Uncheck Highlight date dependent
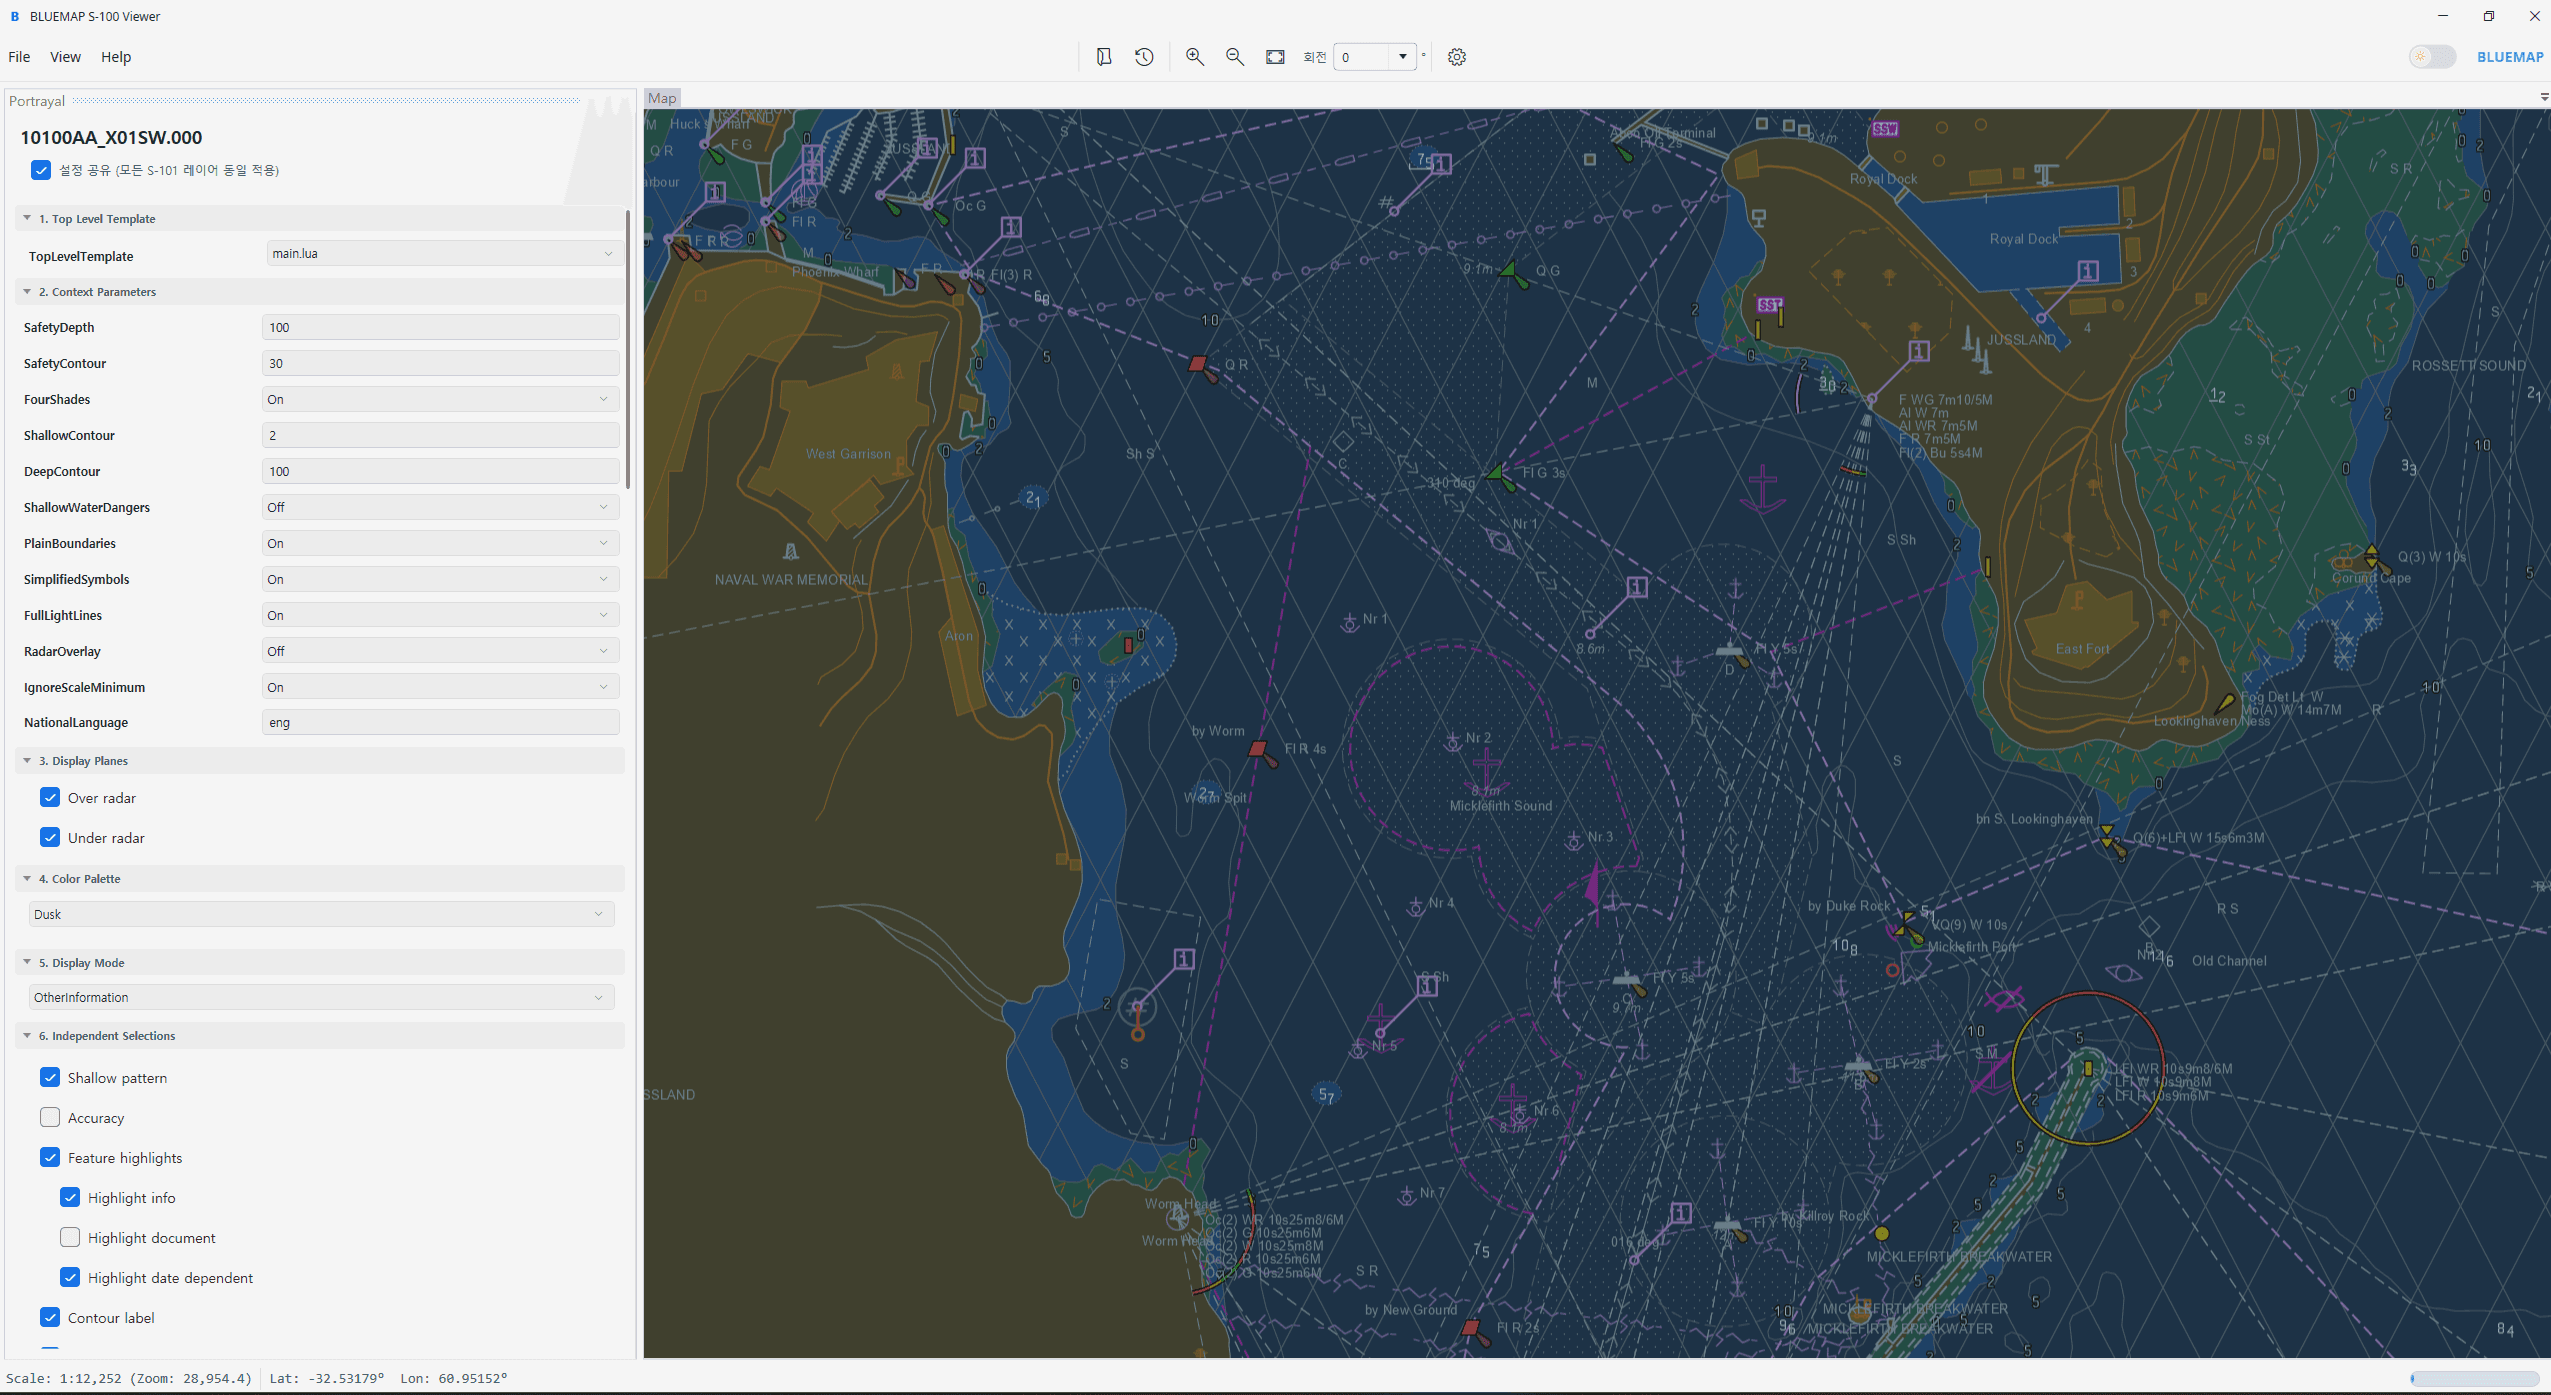This screenshot has width=2551, height=1395. coord(70,1277)
